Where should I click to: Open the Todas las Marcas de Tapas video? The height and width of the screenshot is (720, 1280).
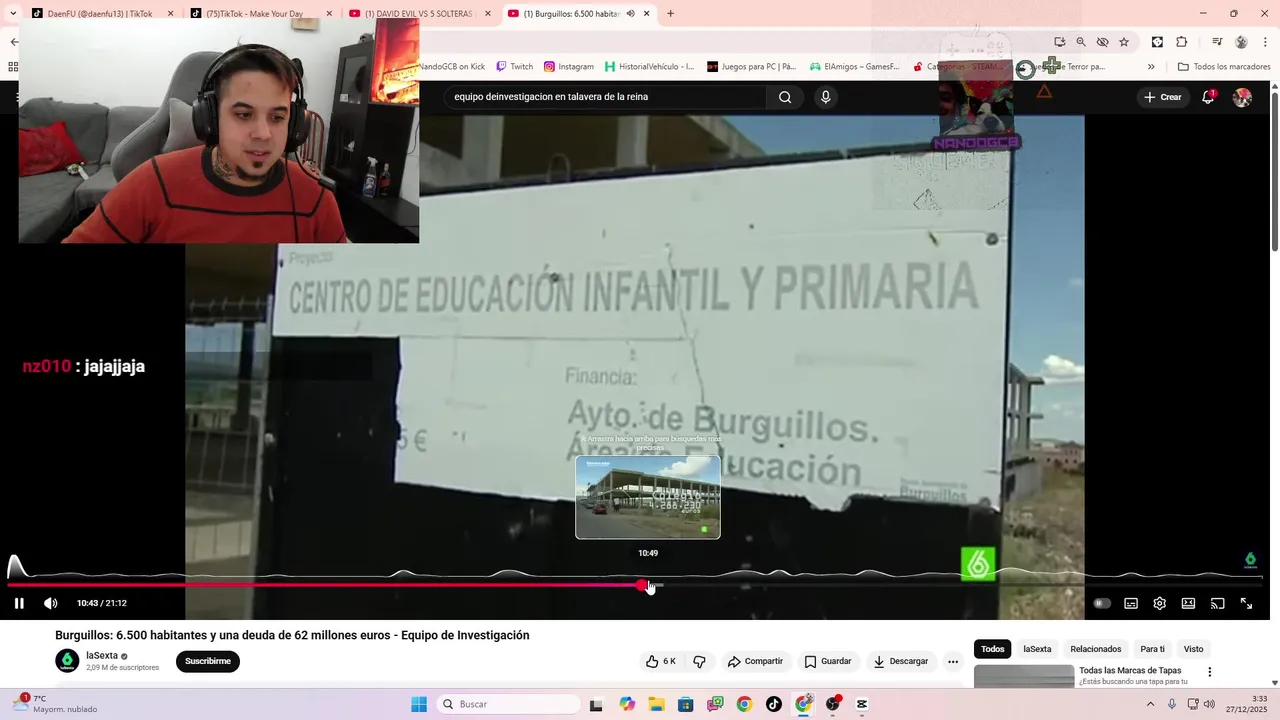point(1130,670)
